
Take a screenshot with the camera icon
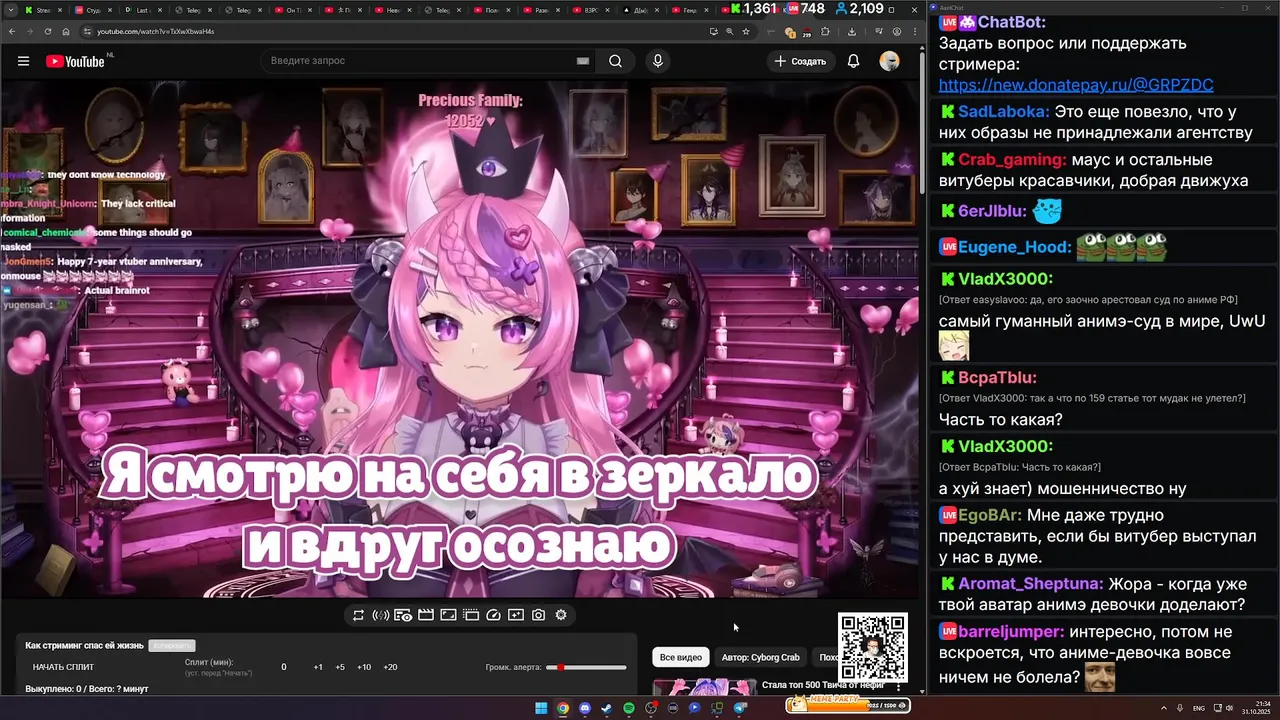pyautogui.click(x=538, y=615)
